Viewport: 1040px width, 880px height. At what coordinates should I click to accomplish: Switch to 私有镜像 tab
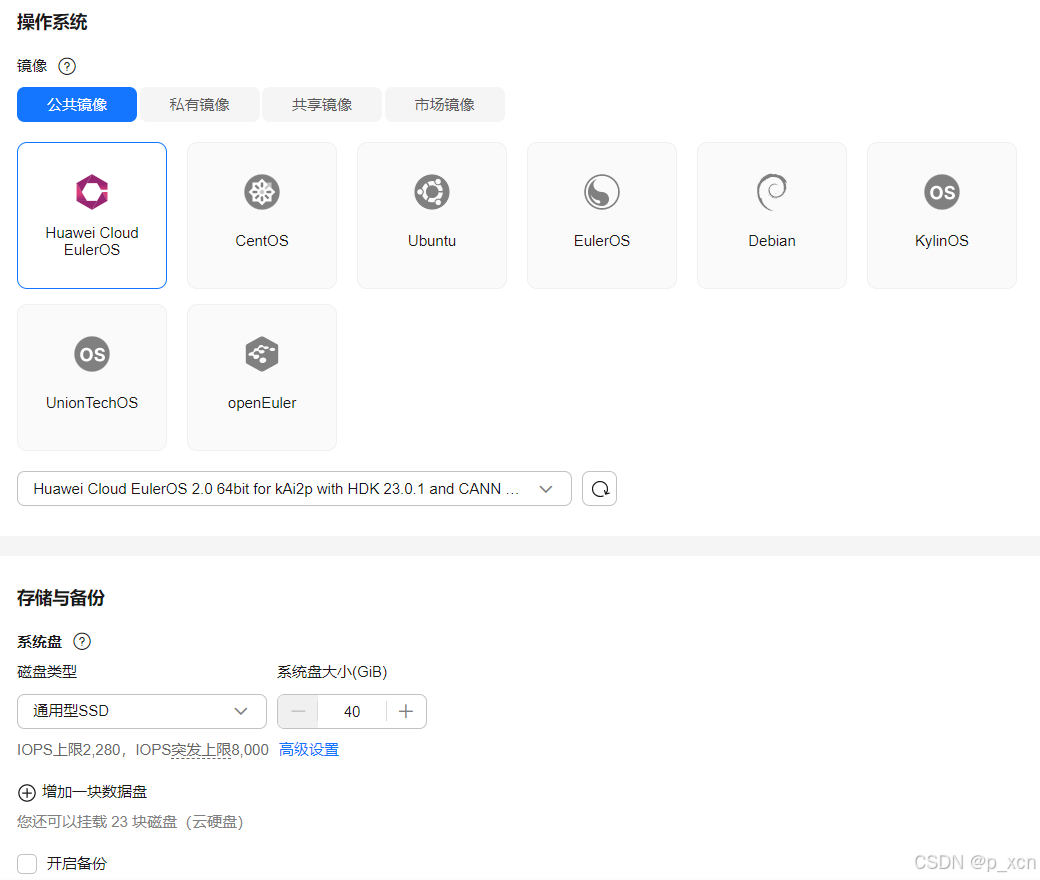pyautogui.click(x=200, y=105)
